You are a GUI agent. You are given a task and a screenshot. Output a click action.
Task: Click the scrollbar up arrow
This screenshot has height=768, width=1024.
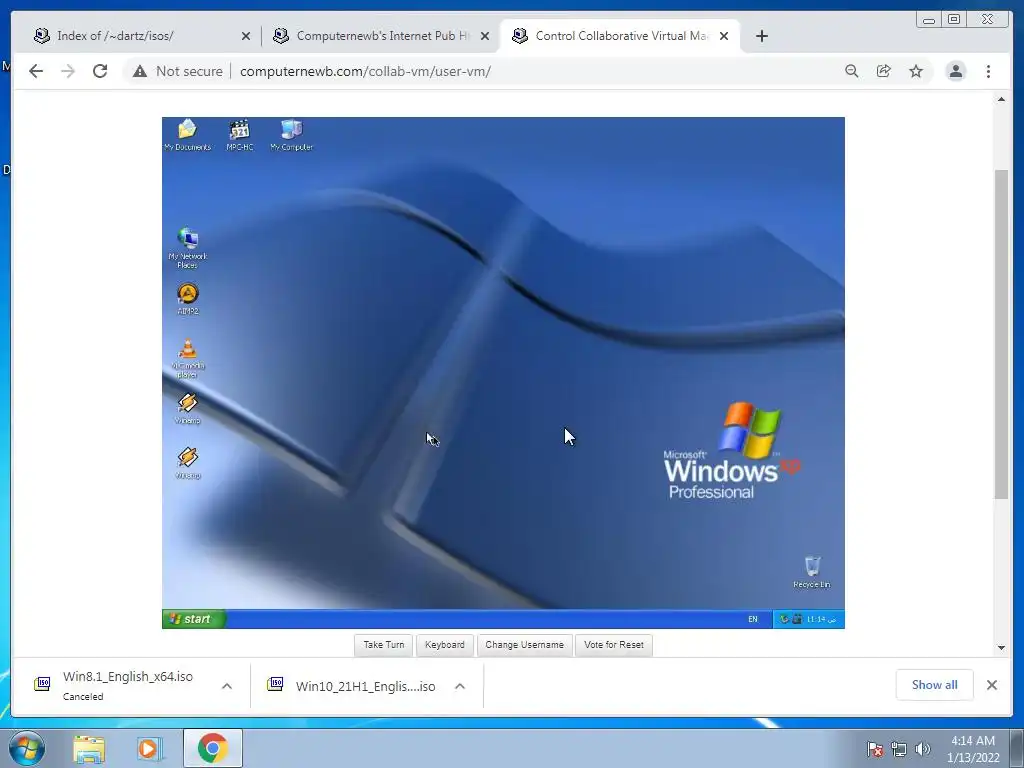coord(1001,99)
